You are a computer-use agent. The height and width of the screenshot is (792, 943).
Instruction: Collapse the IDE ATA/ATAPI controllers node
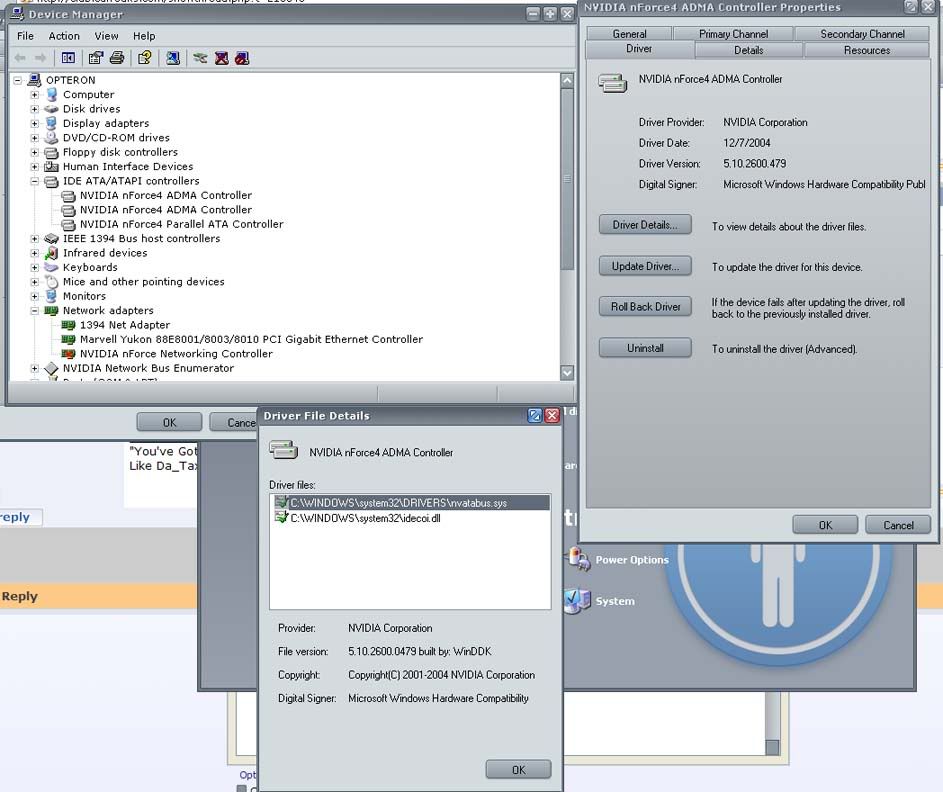click(x=34, y=181)
